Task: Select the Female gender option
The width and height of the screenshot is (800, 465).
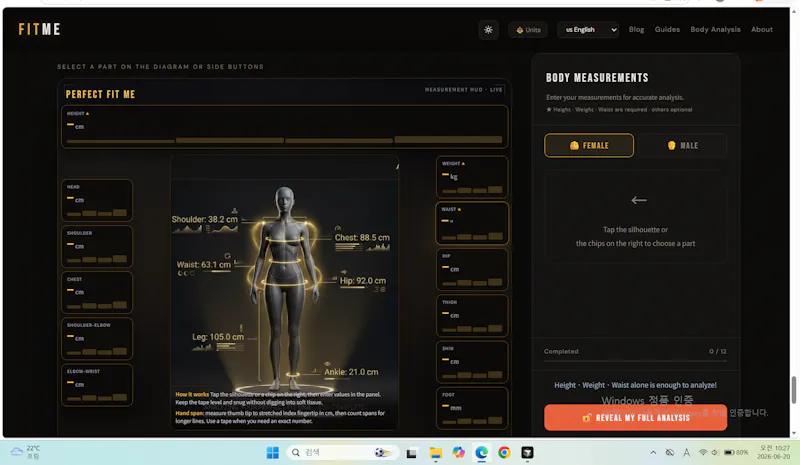Action: tap(589, 145)
